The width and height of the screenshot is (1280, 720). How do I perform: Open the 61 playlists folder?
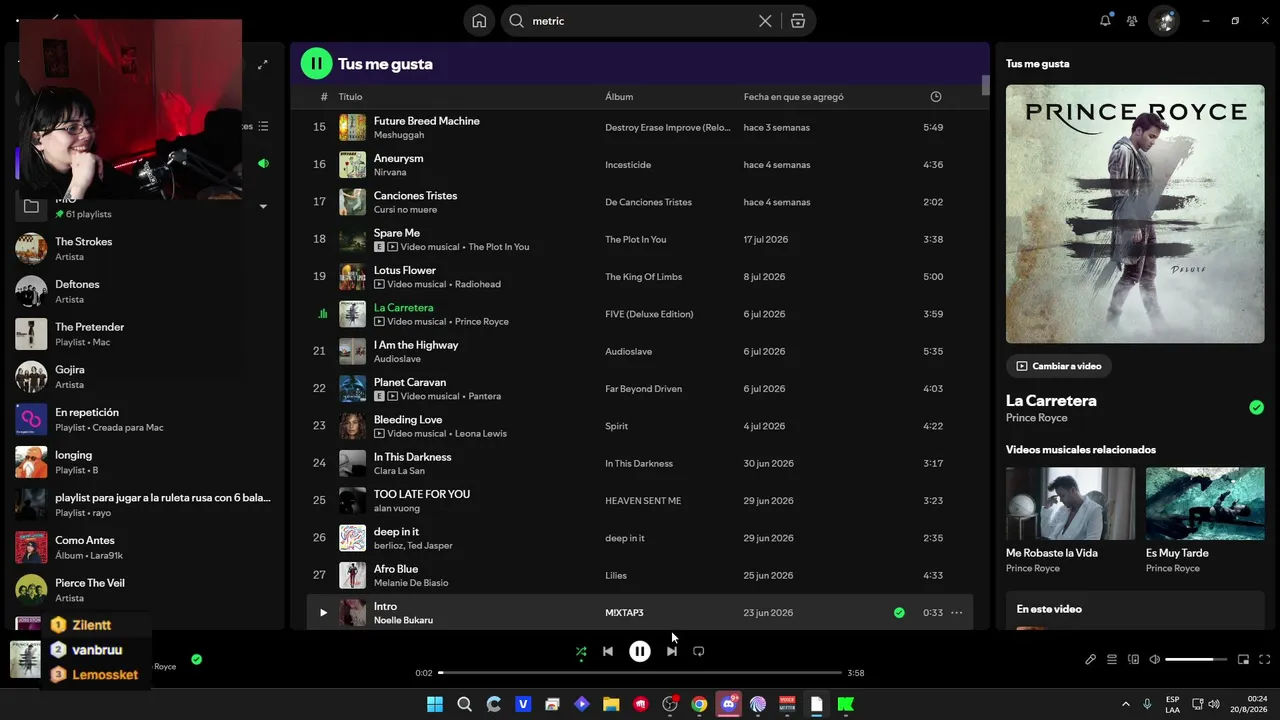pos(145,206)
